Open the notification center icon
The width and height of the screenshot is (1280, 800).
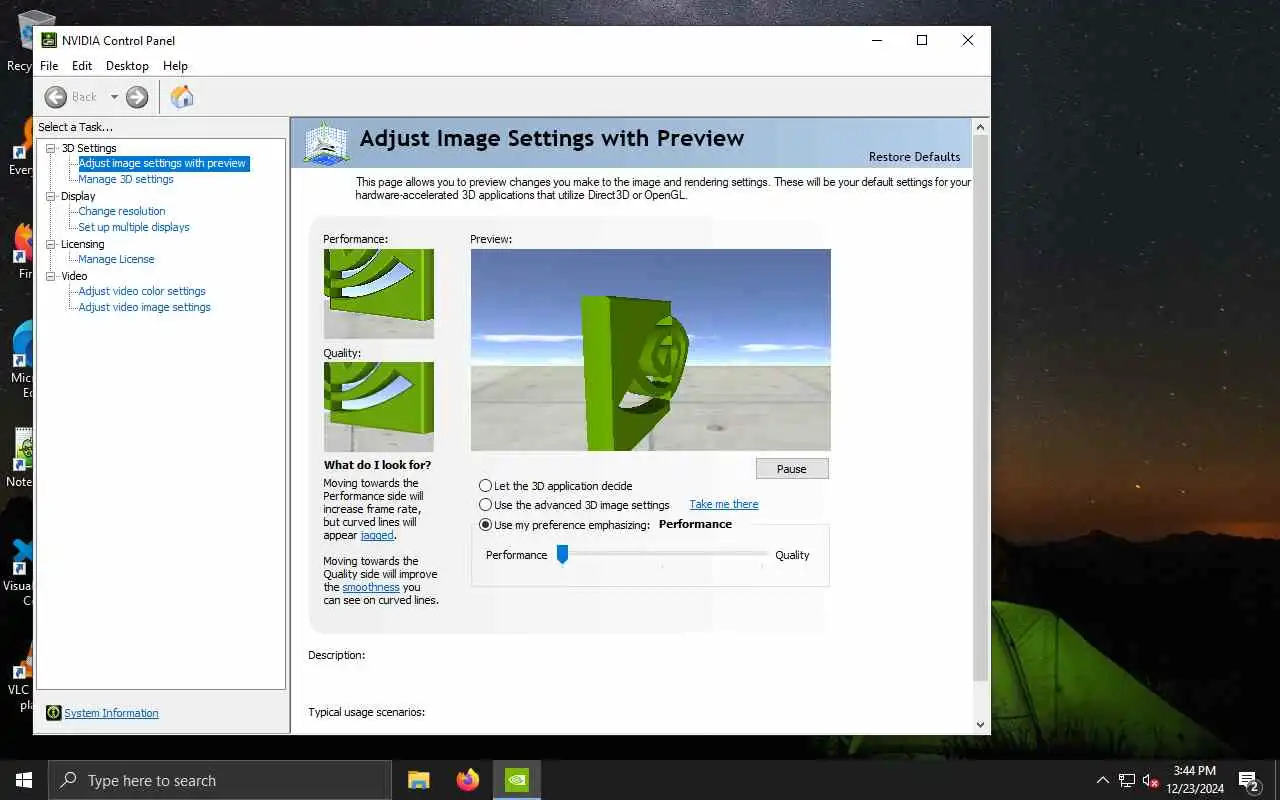point(1249,781)
